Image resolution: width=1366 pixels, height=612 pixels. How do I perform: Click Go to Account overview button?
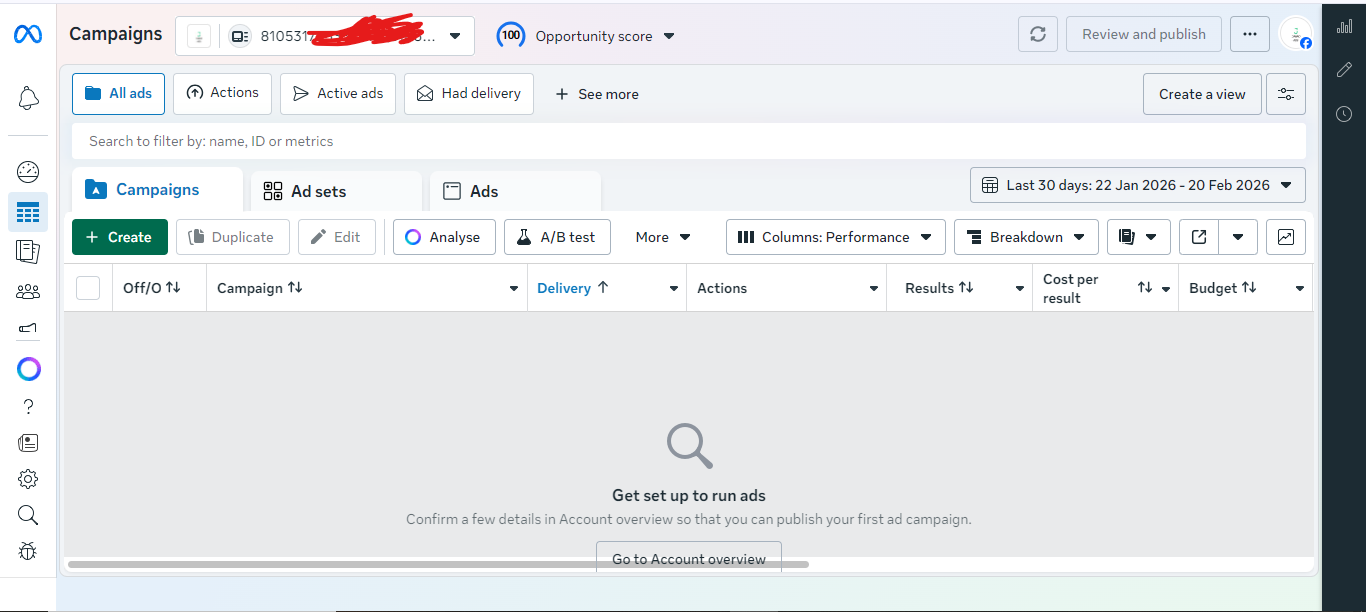tap(688, 558)
